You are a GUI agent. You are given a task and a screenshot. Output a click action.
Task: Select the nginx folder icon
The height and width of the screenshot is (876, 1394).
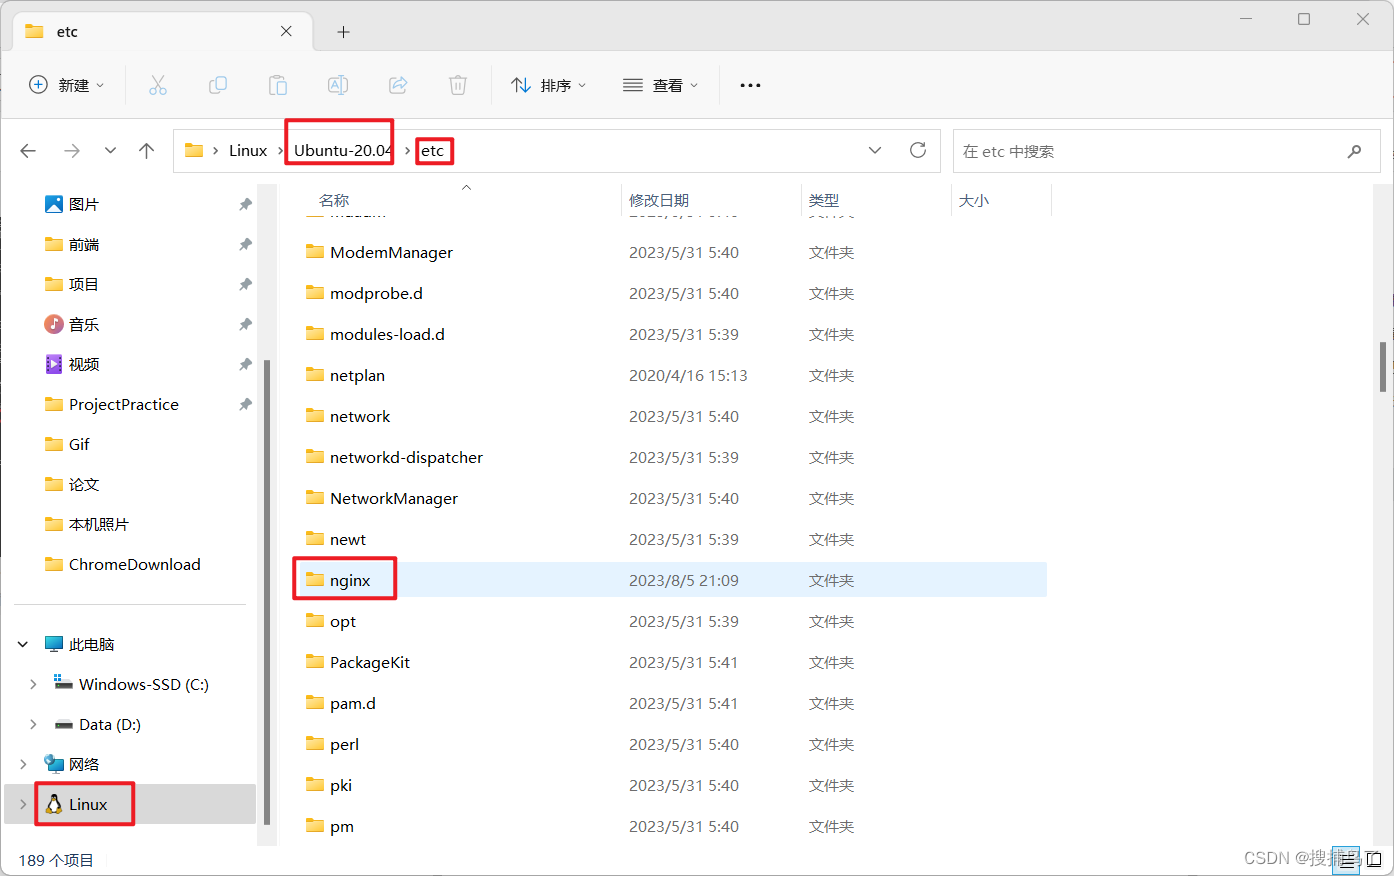(315, 580)
